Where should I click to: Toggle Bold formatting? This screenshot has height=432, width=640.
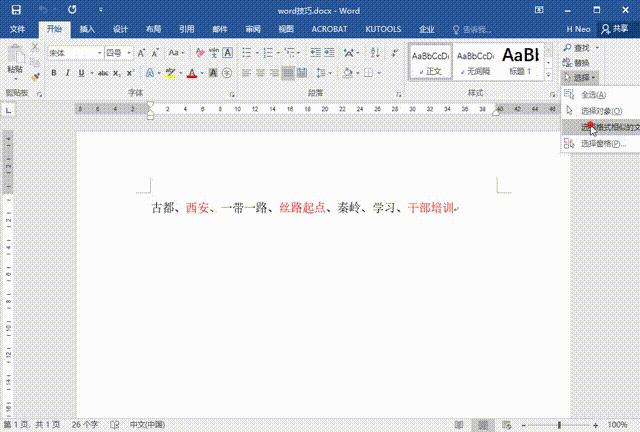coord(53,73)
